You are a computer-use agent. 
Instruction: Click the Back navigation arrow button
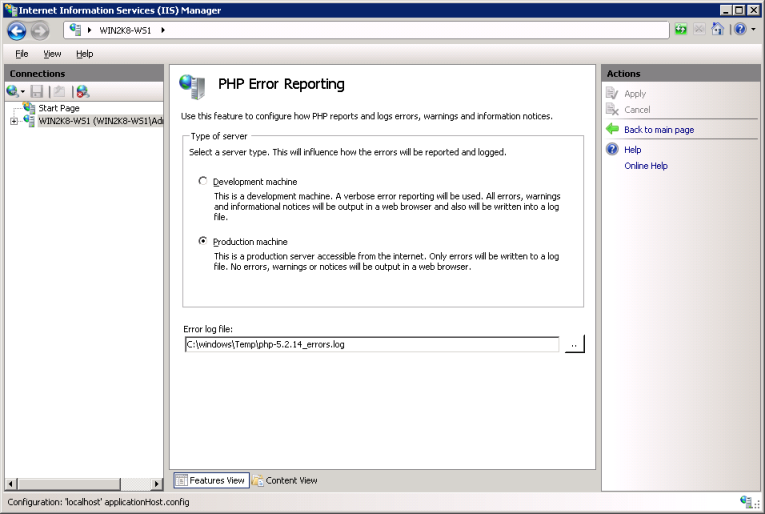(16, 31)
